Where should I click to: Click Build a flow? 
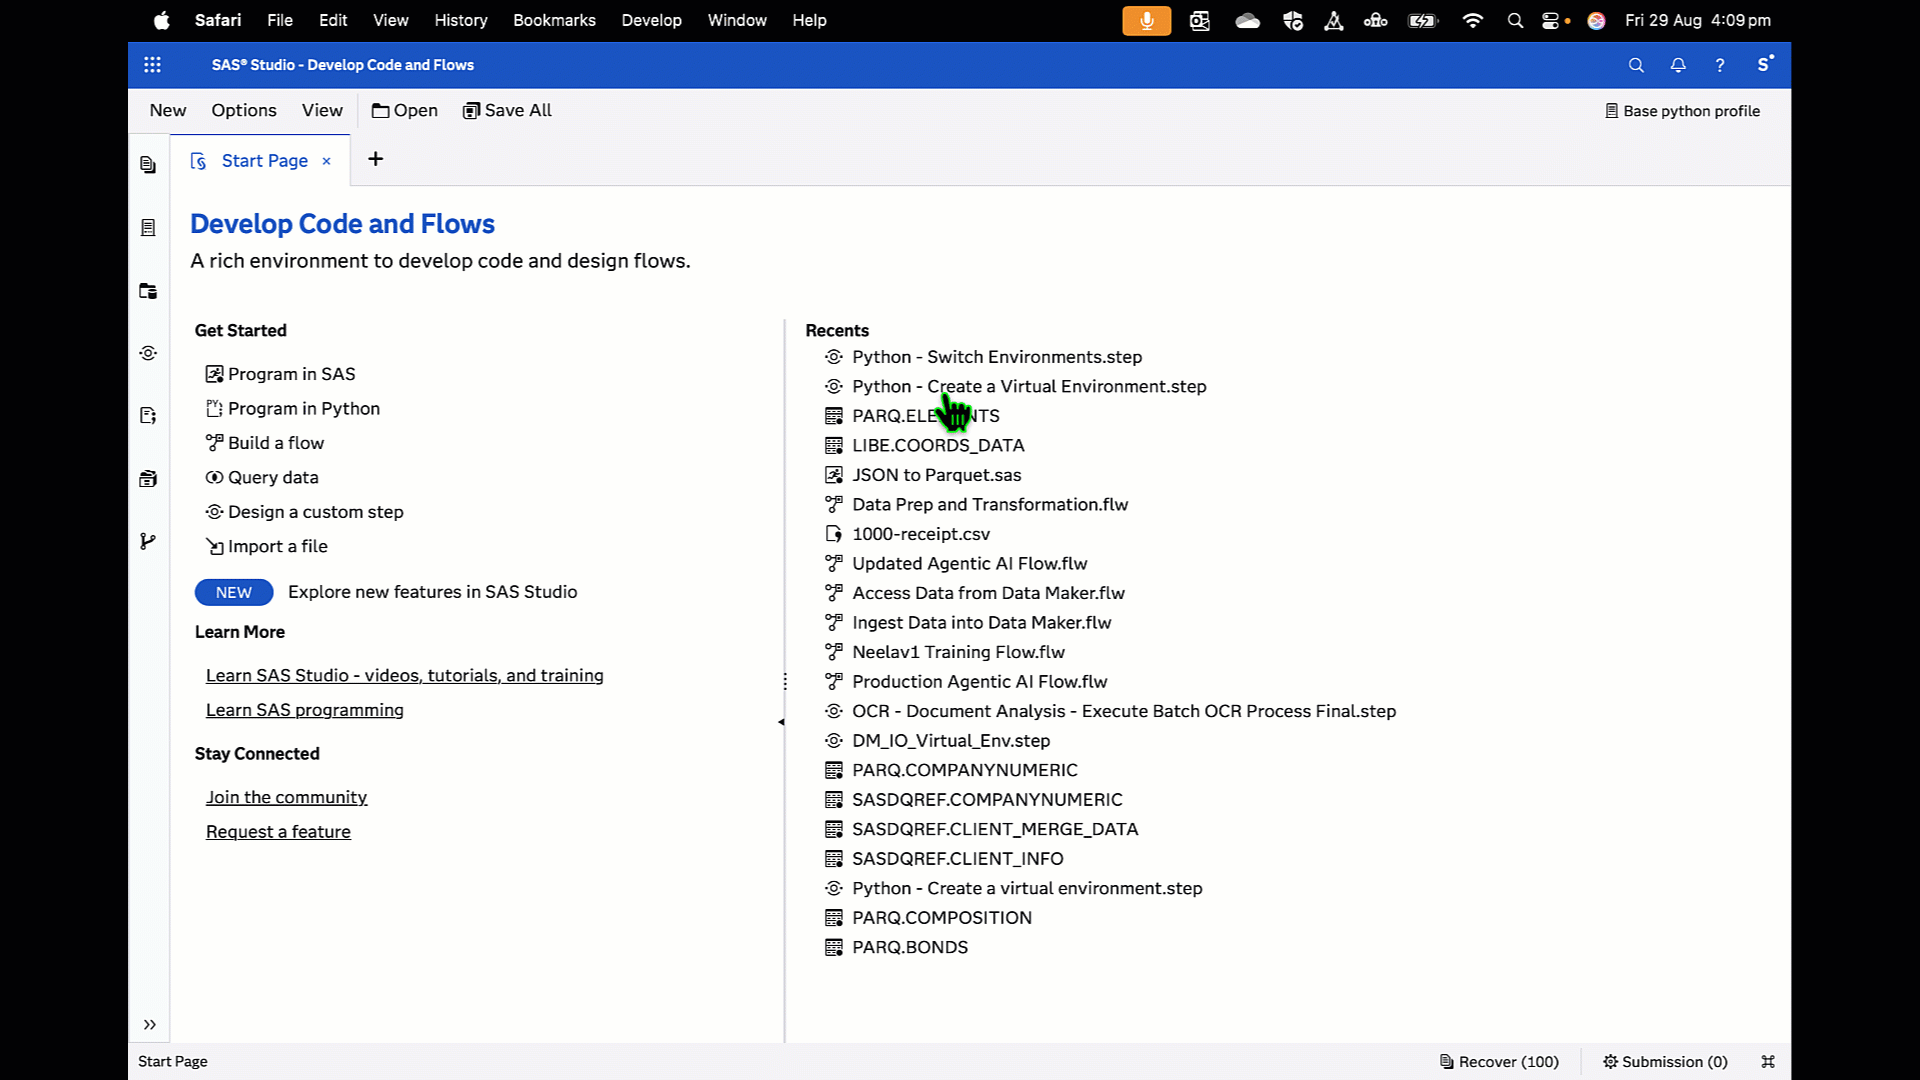265,443
